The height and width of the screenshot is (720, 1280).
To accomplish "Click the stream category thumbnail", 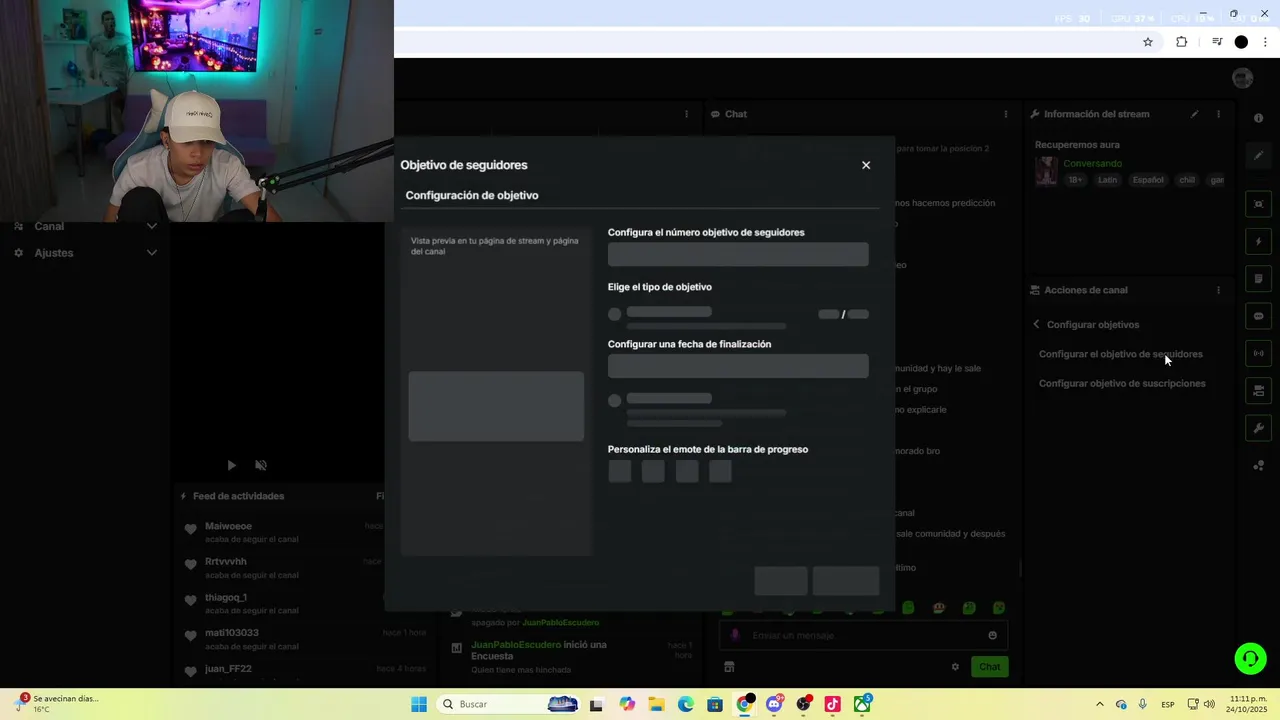I will [x=1046, y=171].
